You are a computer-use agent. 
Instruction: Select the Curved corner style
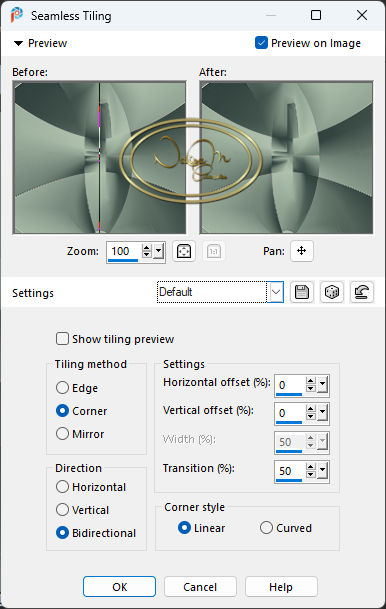tap(266, 528)
